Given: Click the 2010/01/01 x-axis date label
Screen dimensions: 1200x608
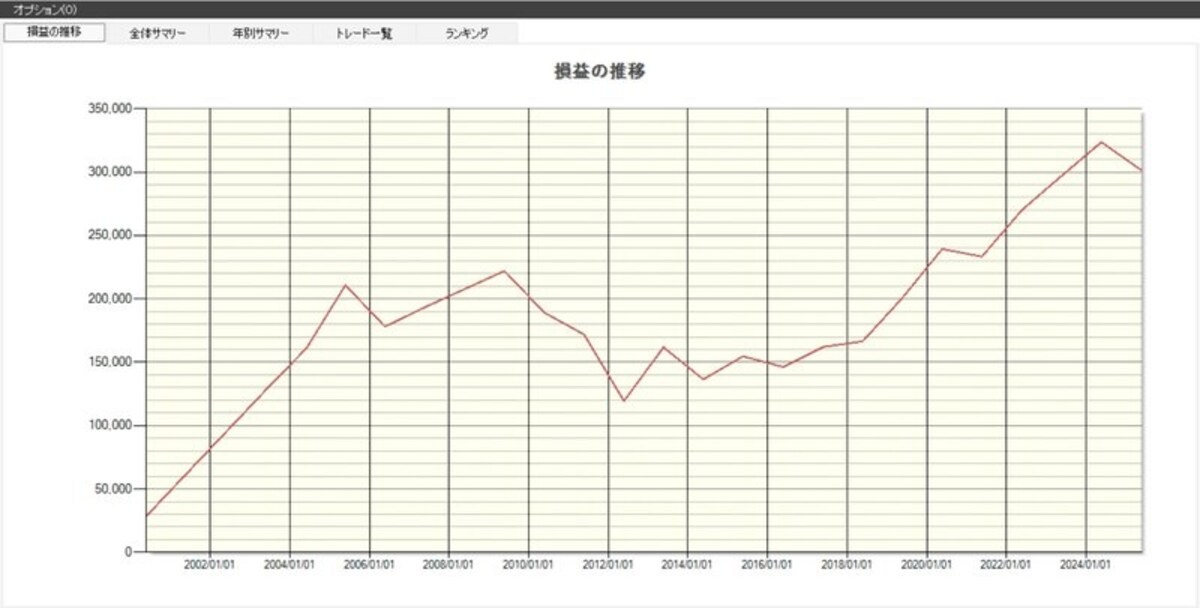Looking at the screenshot, I should (x=528, y=565).
